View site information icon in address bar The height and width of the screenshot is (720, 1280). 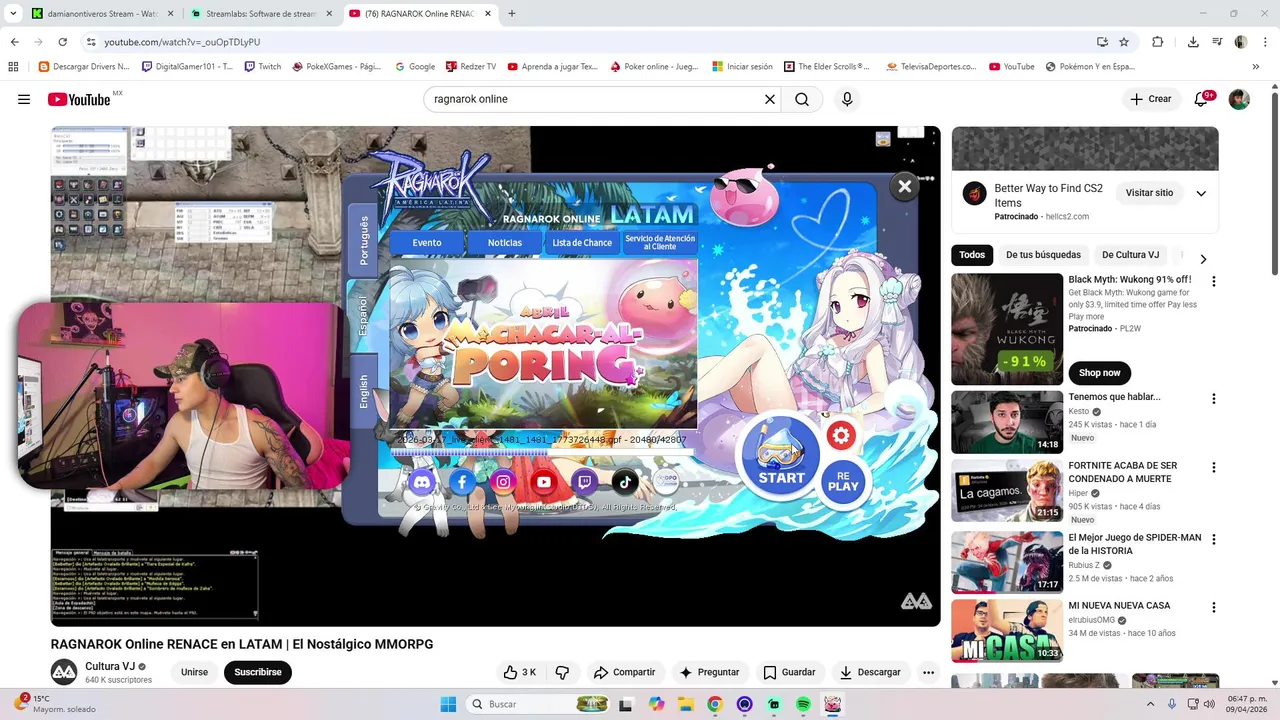[91, 42]
